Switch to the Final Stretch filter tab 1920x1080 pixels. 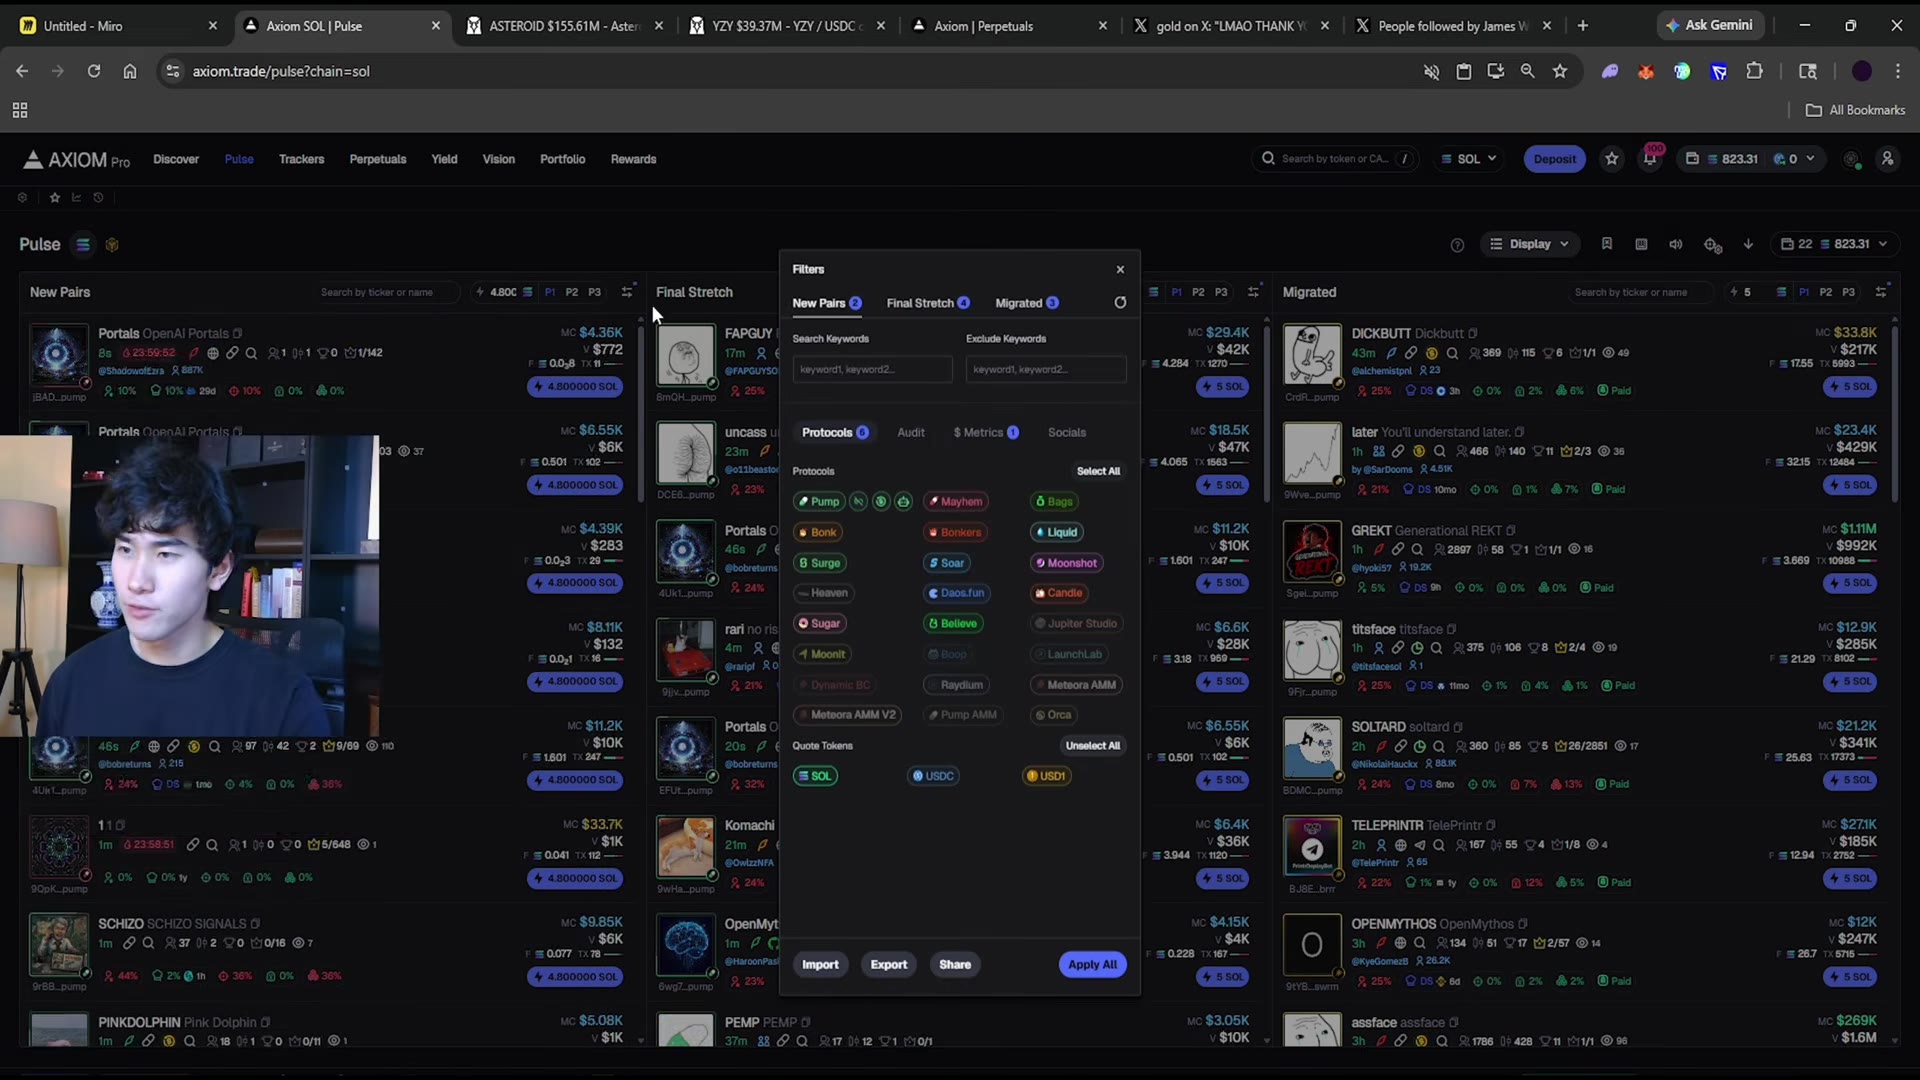(928, 303)
